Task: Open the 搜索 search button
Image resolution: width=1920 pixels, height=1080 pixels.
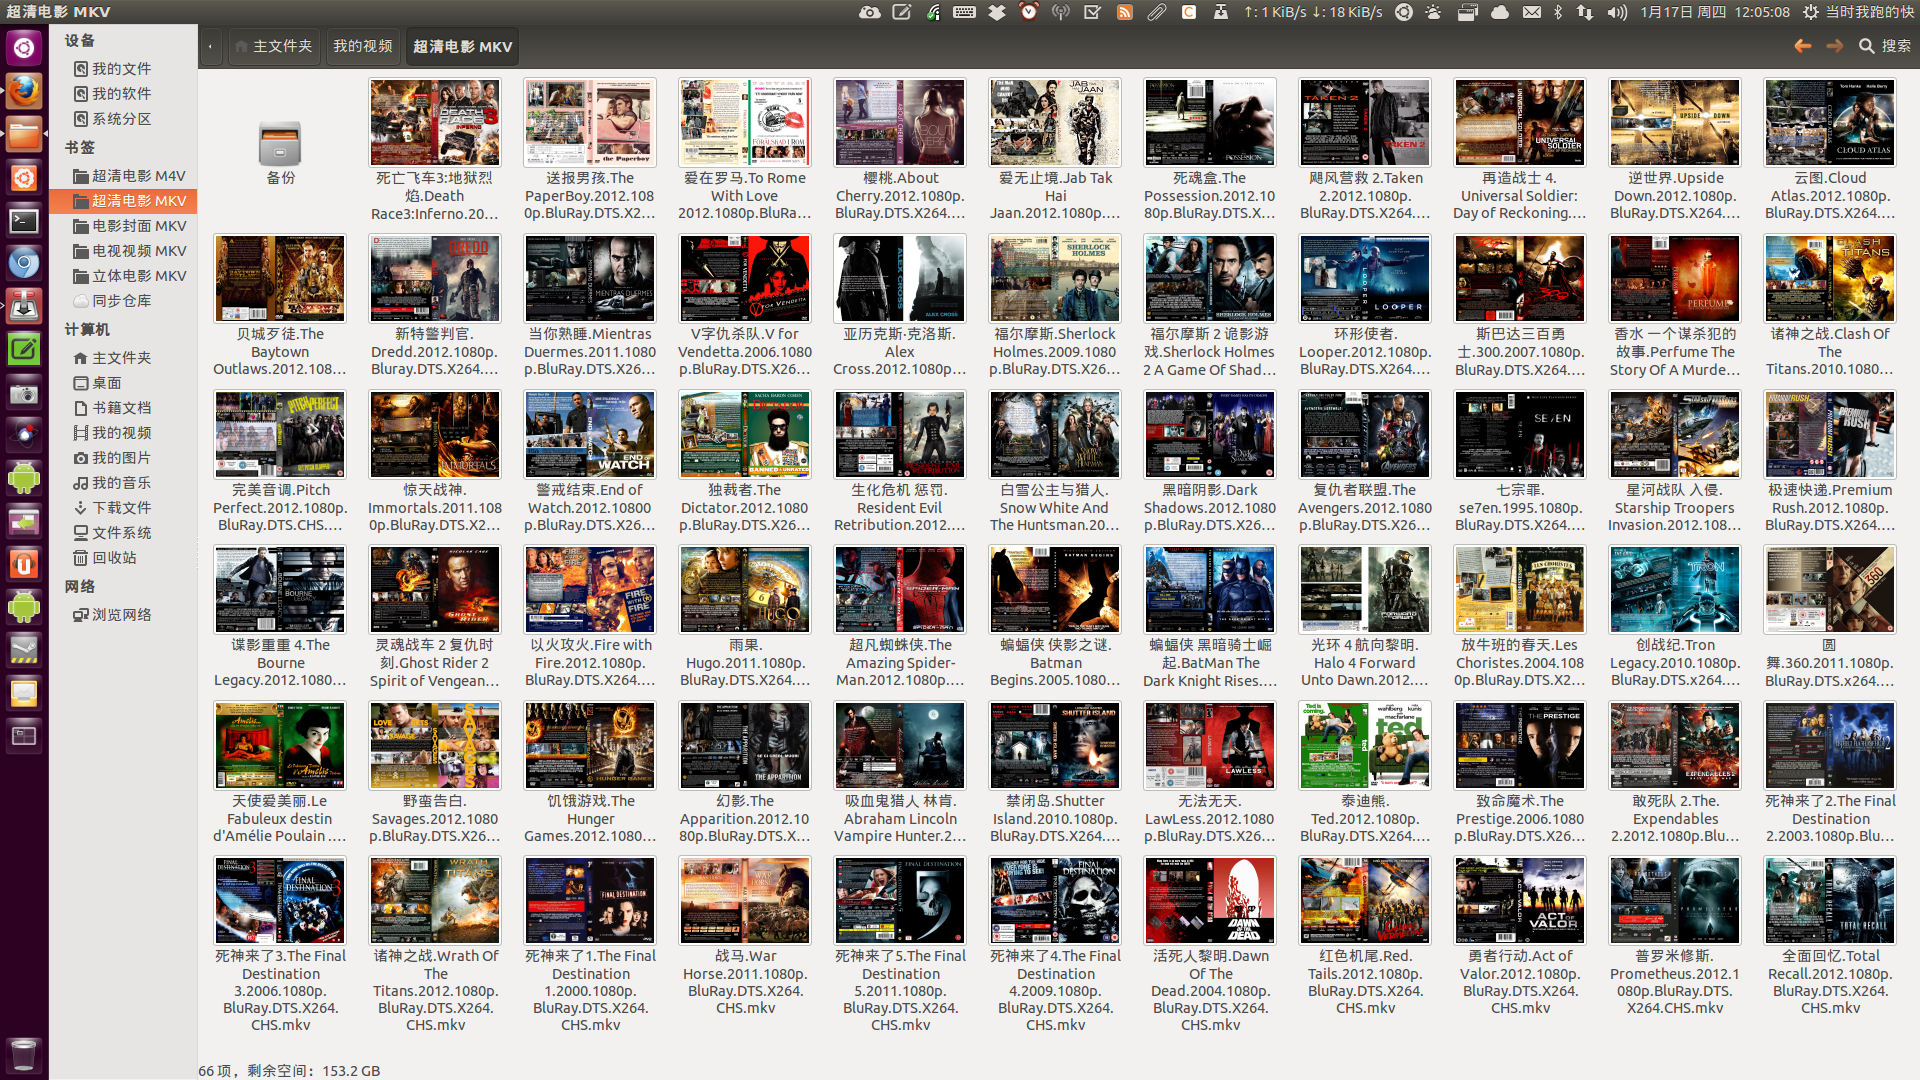Action: (1885, 46)
